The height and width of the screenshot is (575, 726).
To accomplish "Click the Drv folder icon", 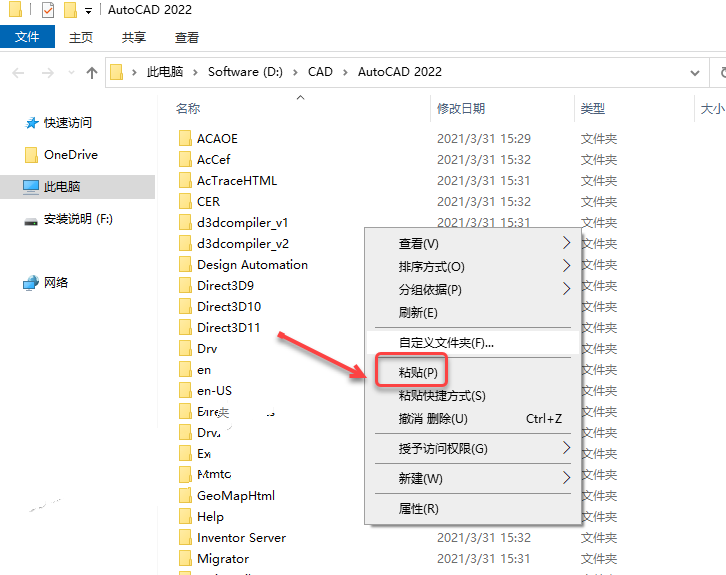I will pyautogui.click(x=185, y=349).
